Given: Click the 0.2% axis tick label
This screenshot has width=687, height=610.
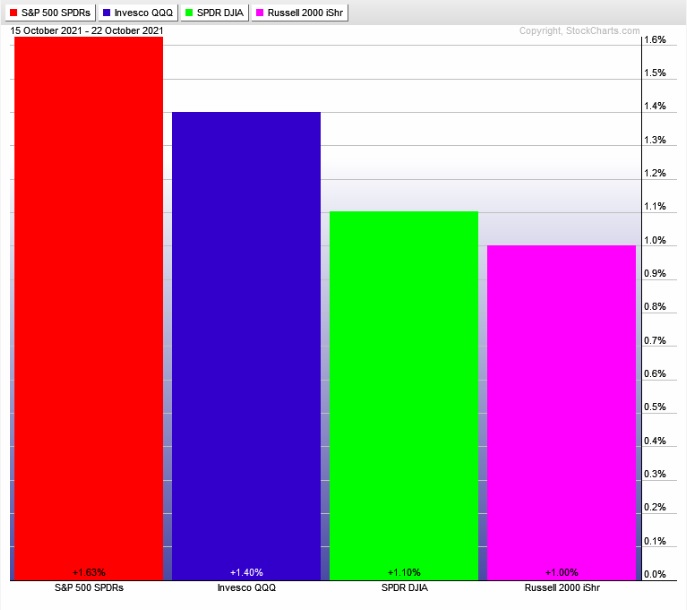Looking at the screenshot, I should point(655,507).
